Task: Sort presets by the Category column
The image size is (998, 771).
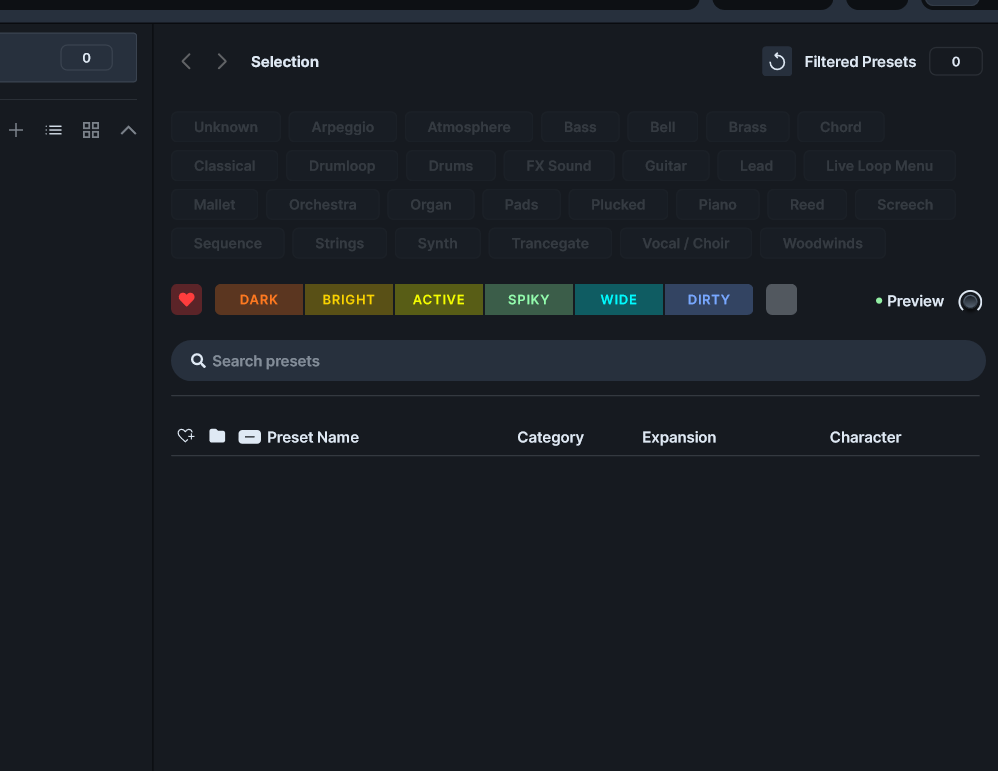Action: pos(550,437)
